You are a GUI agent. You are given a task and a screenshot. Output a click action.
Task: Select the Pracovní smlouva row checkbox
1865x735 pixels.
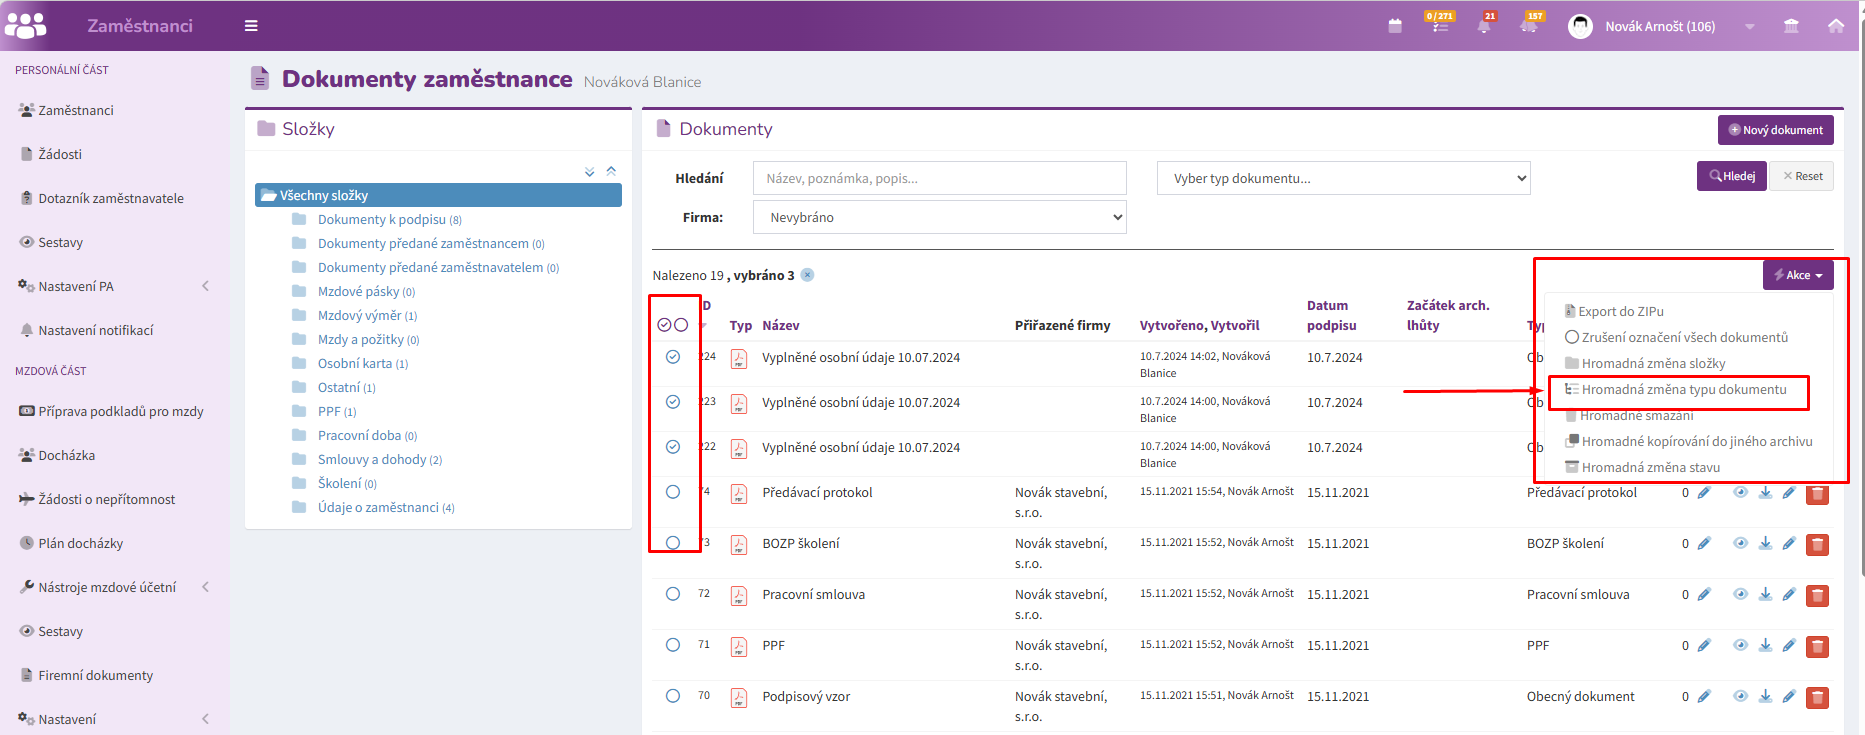pyautogui.click(x=673, y=594)
